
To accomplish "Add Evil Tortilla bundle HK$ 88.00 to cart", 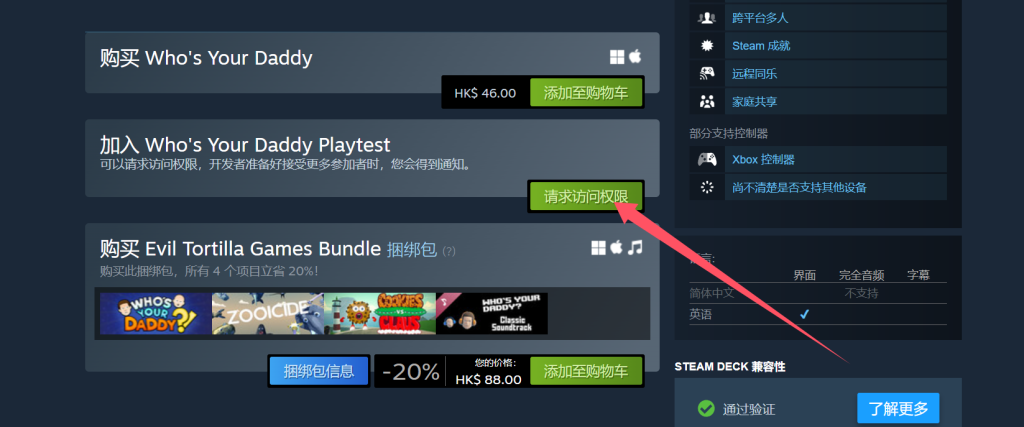I will [586, 372].
